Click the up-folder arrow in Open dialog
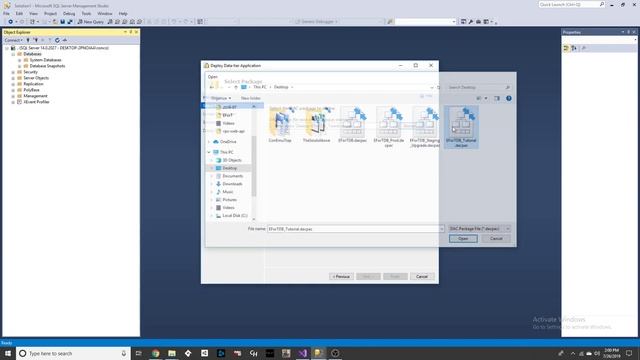Image resolution: width=640 pixels, height=360 pixels. pos(236,87)
